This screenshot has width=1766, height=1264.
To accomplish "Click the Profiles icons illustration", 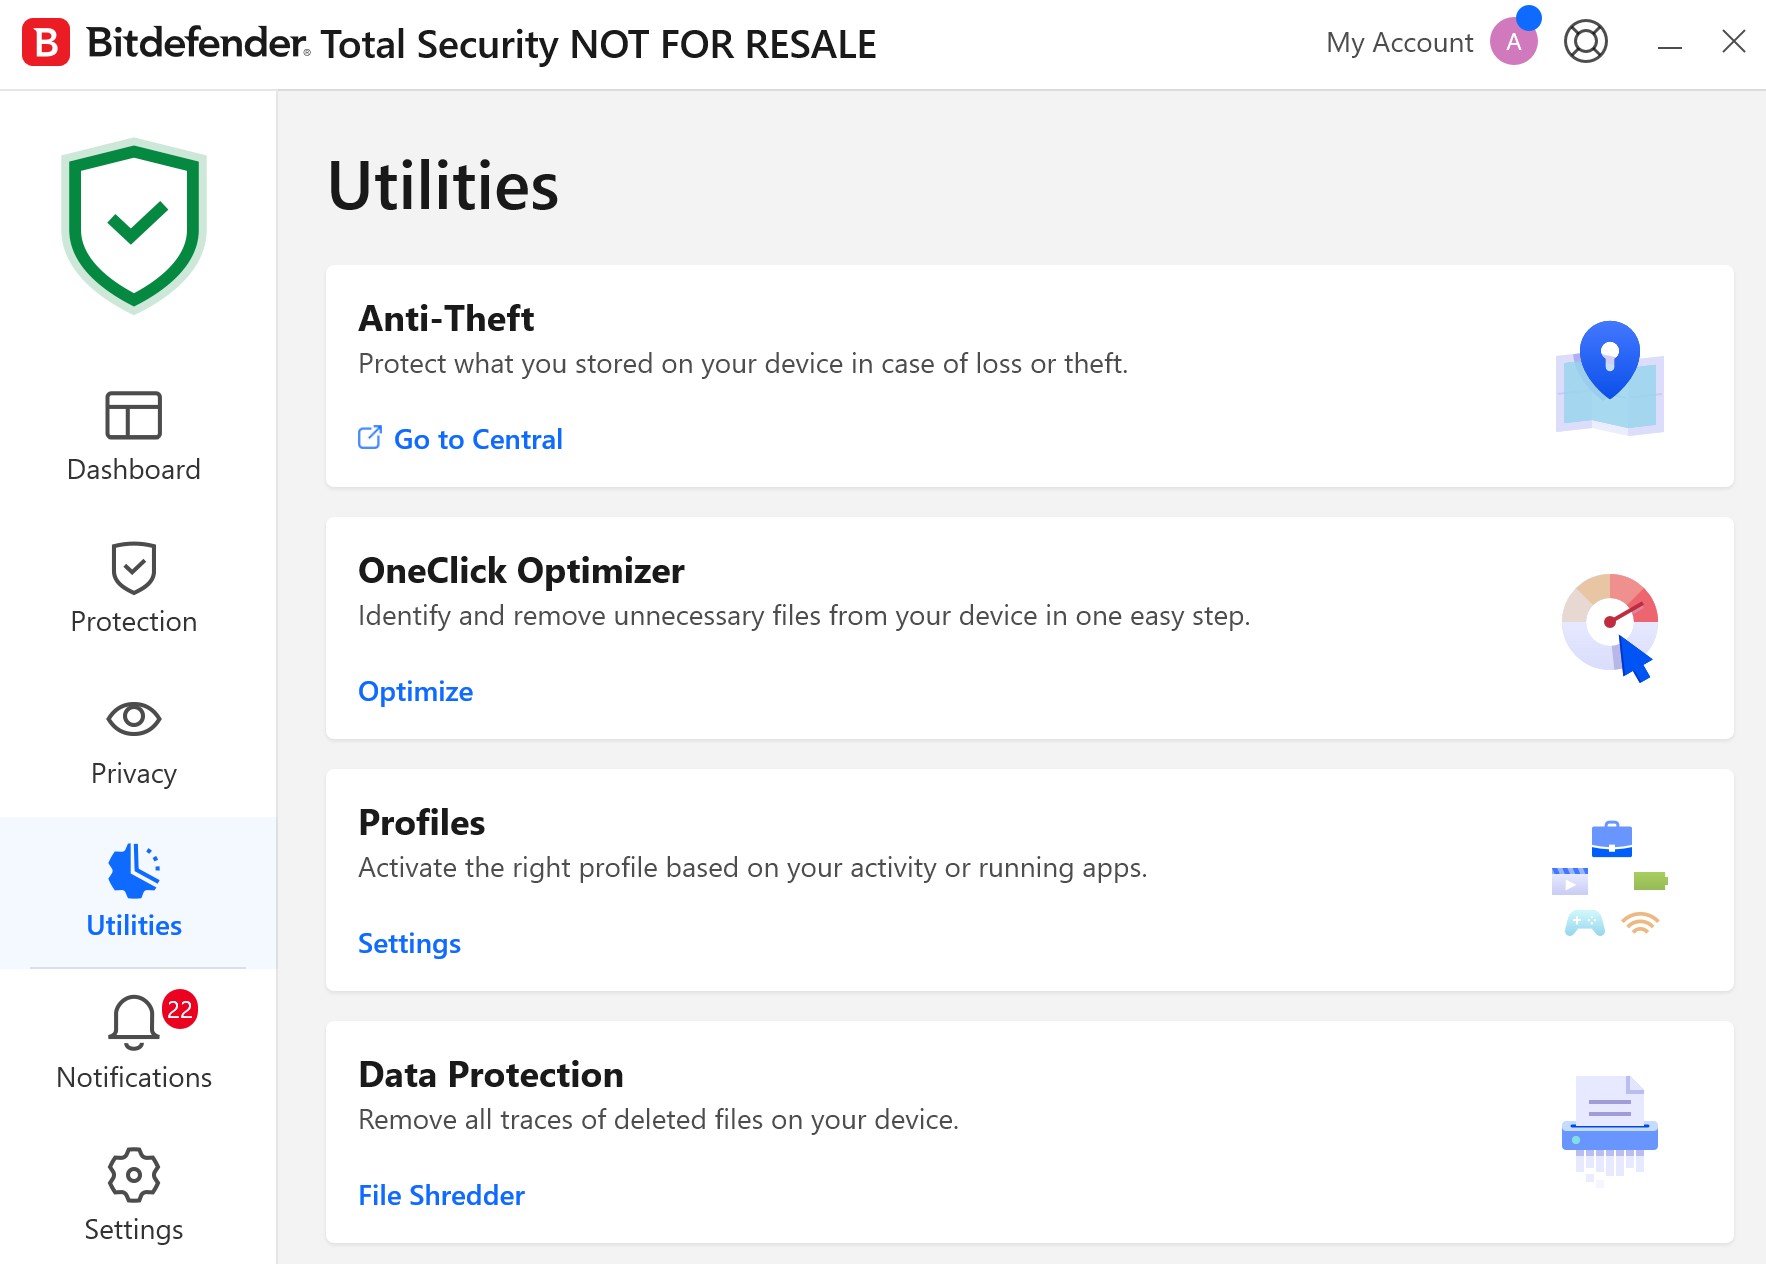I will [x=1609, y=879].
